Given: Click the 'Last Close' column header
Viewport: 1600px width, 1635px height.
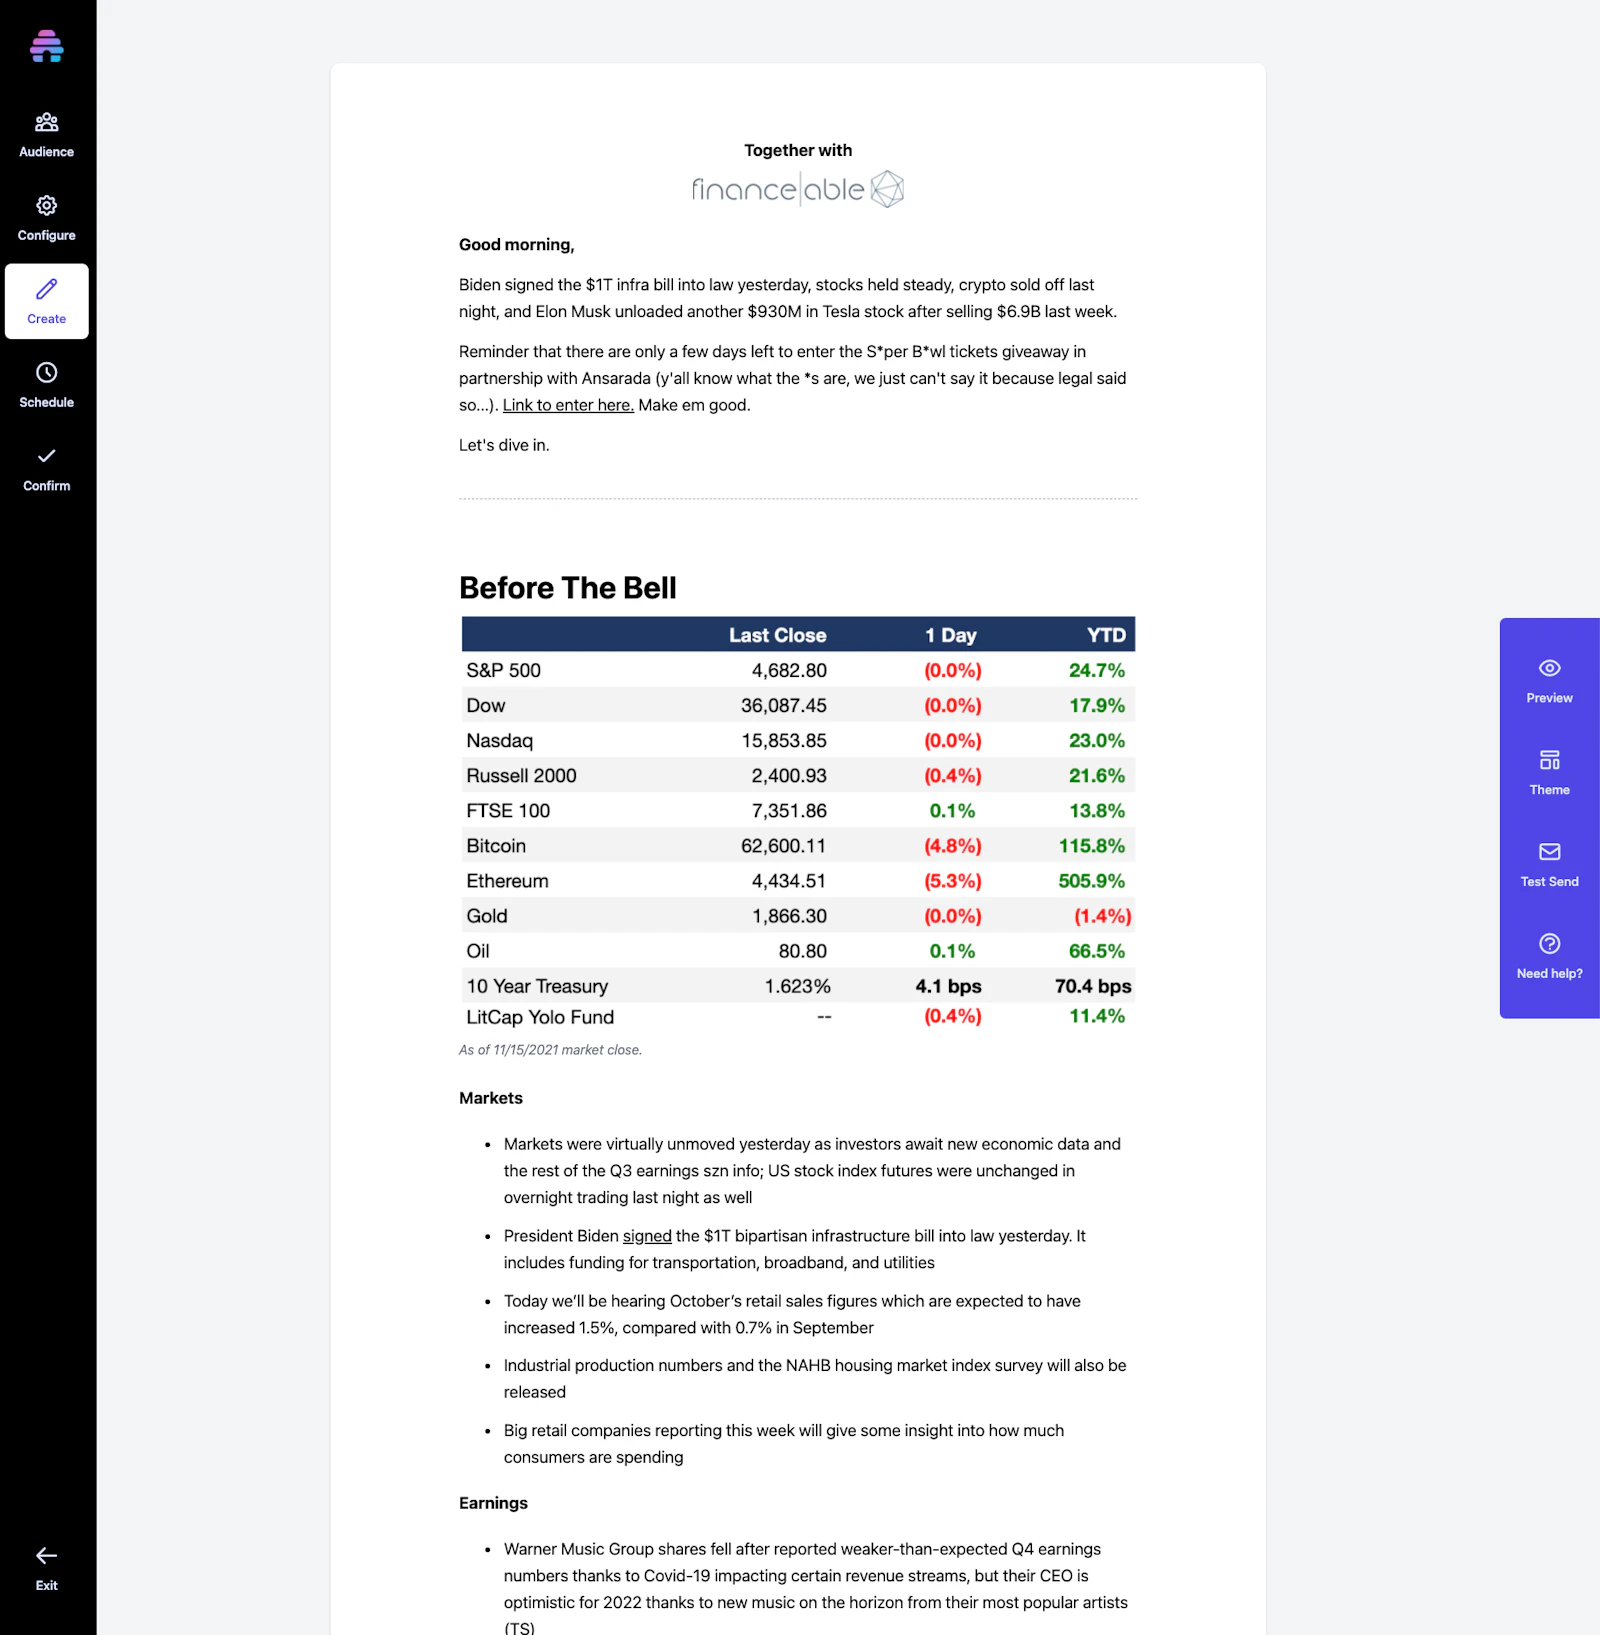Looking at the screenshot, I should (x=777, y=635).
